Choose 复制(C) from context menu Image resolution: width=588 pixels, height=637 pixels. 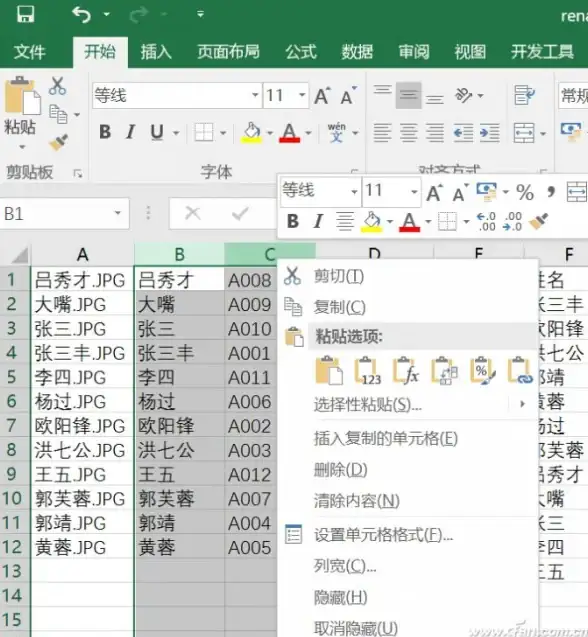(x=408, y=307)
